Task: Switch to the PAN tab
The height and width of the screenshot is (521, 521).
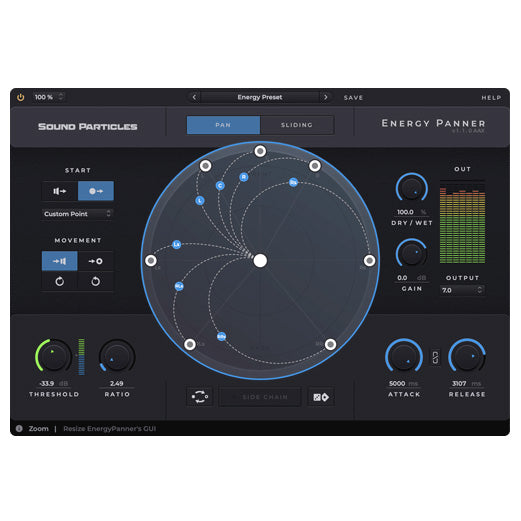Action: tap(223, 125)
